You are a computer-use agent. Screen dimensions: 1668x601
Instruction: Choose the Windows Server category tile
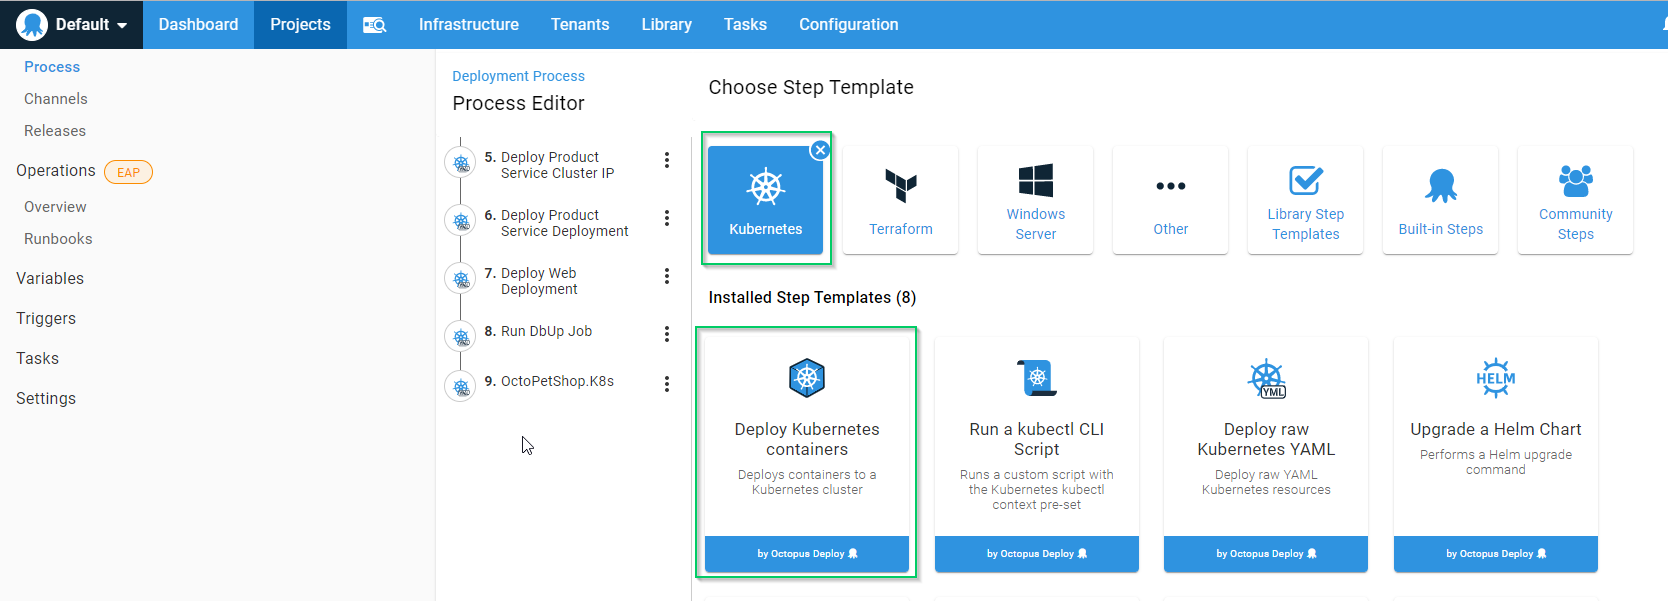(1035, 200)
